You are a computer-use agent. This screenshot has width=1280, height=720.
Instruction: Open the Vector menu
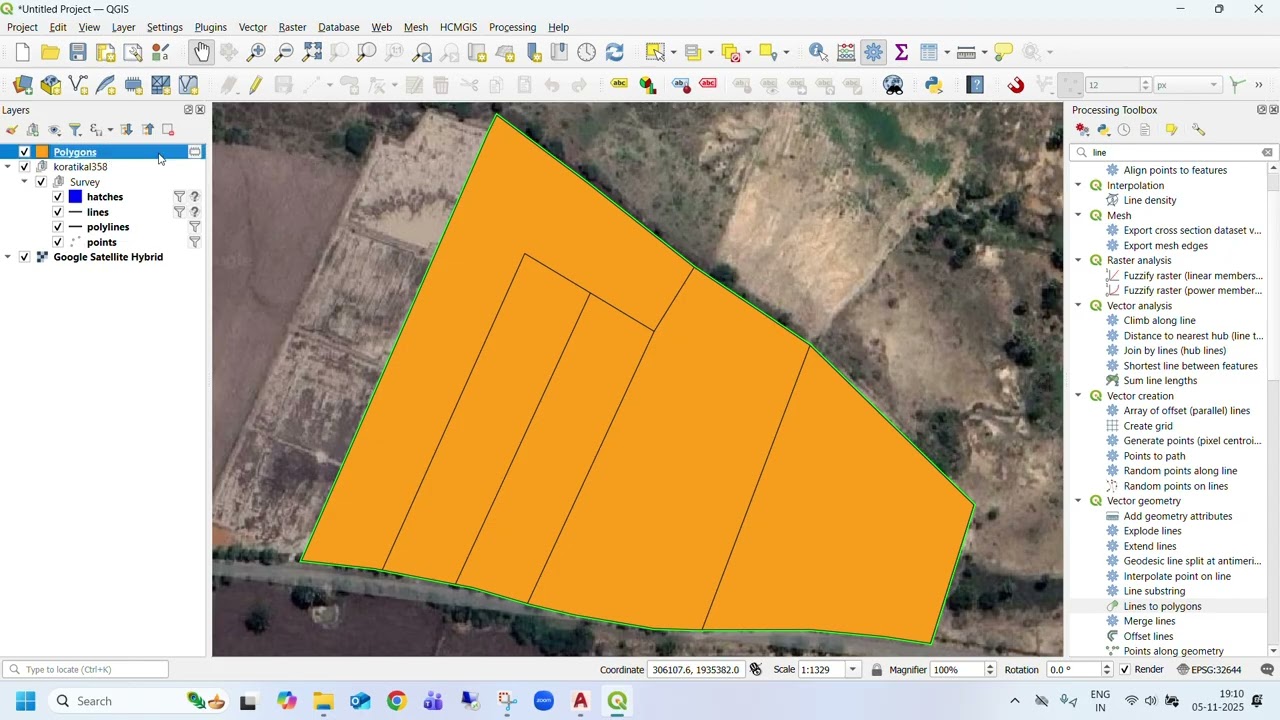[x=253, y=27]
